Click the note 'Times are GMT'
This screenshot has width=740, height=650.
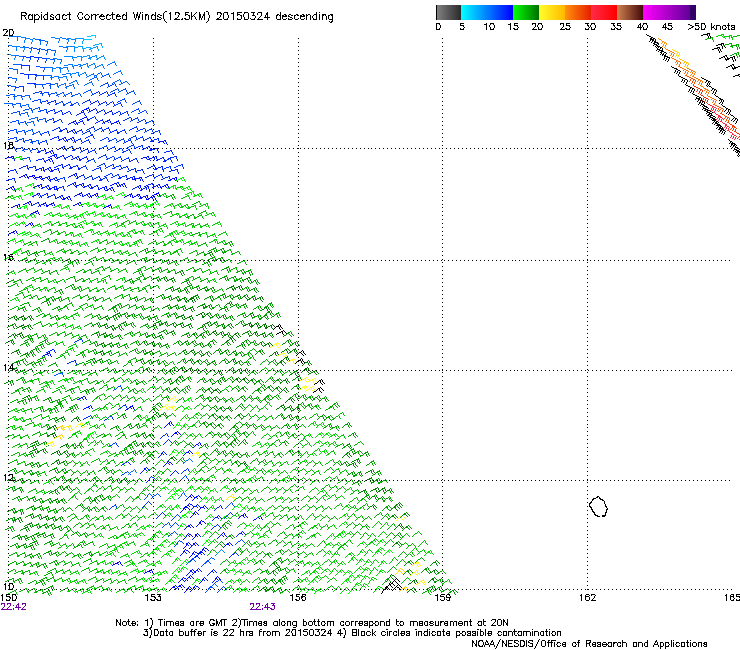point(193,623)
